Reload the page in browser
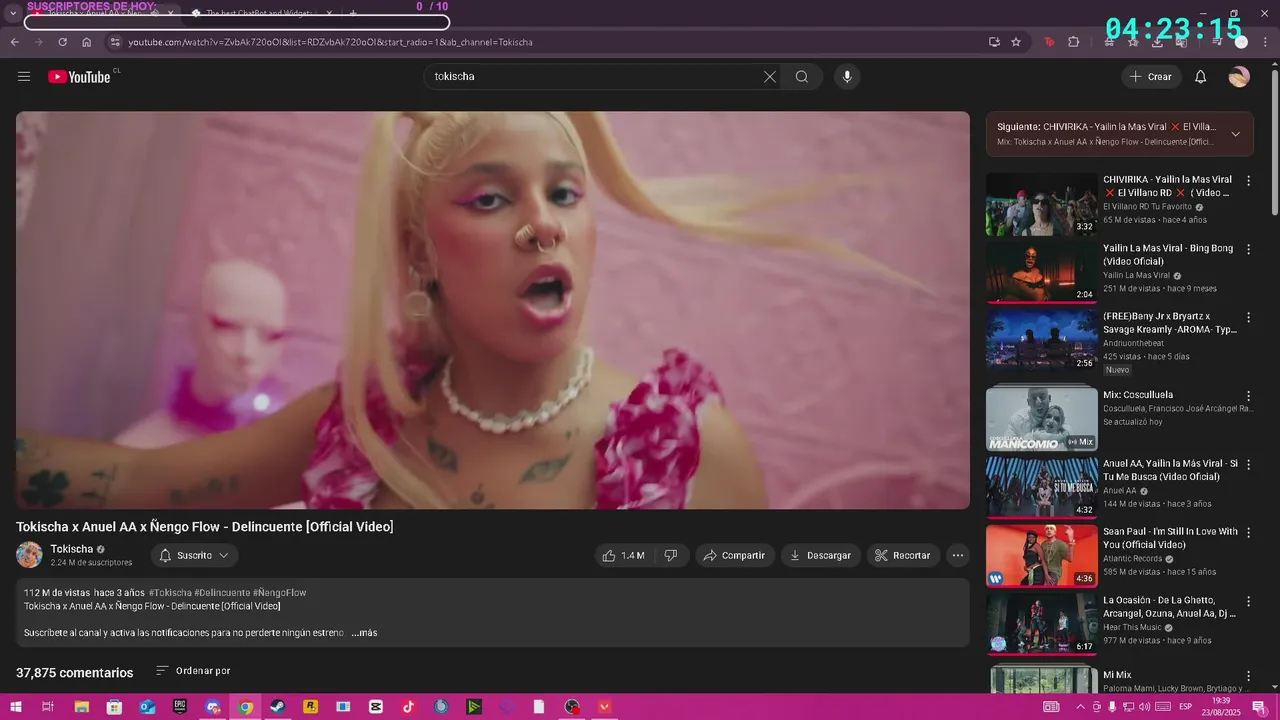Screen dimensions: 1280x720 click(x=62, y=42)
